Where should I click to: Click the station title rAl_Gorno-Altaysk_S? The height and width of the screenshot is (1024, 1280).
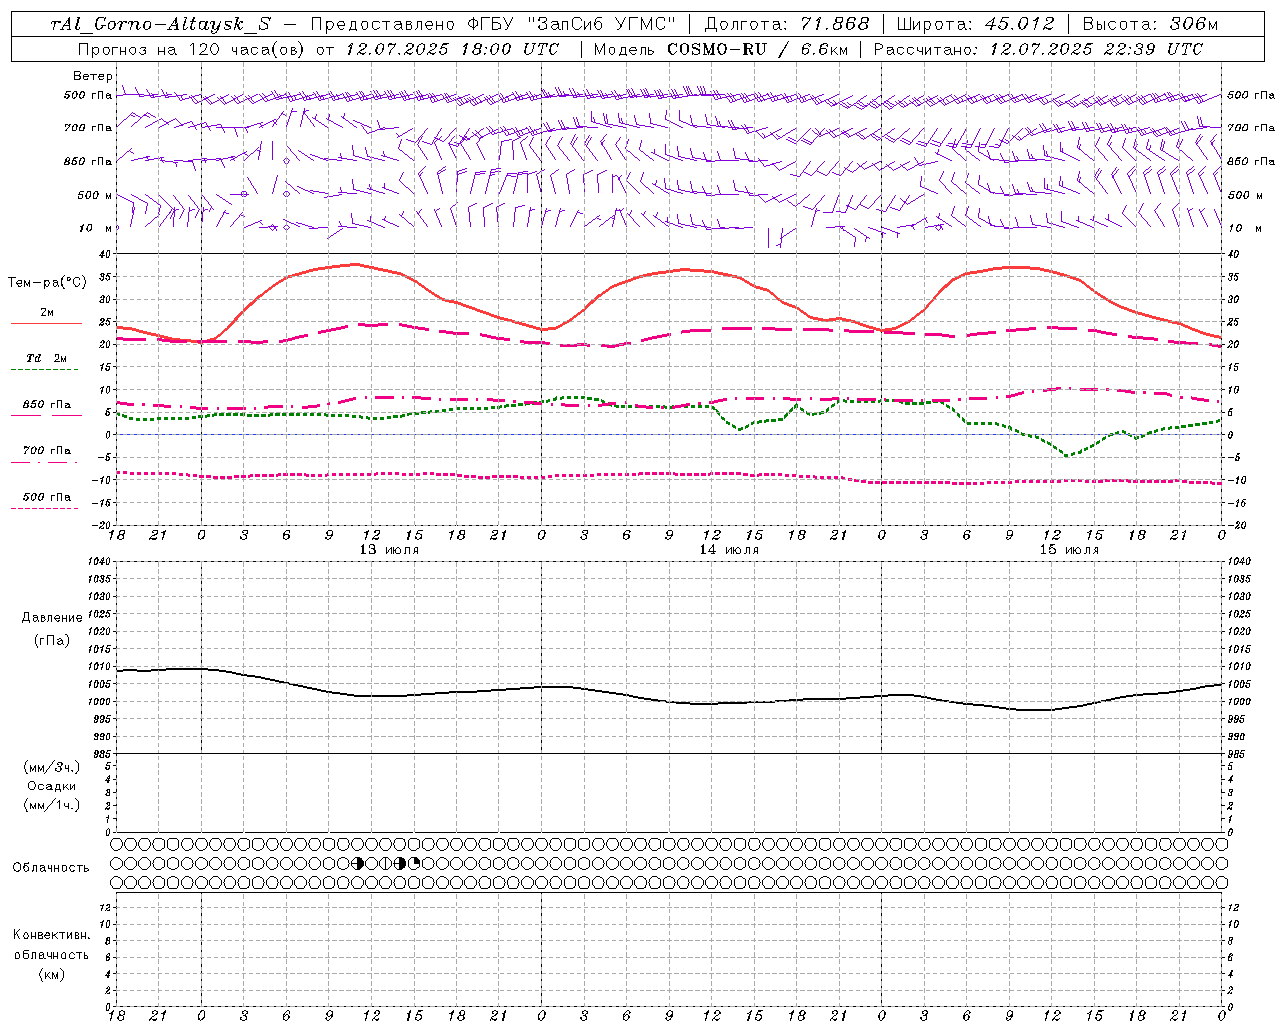point(160,24)
